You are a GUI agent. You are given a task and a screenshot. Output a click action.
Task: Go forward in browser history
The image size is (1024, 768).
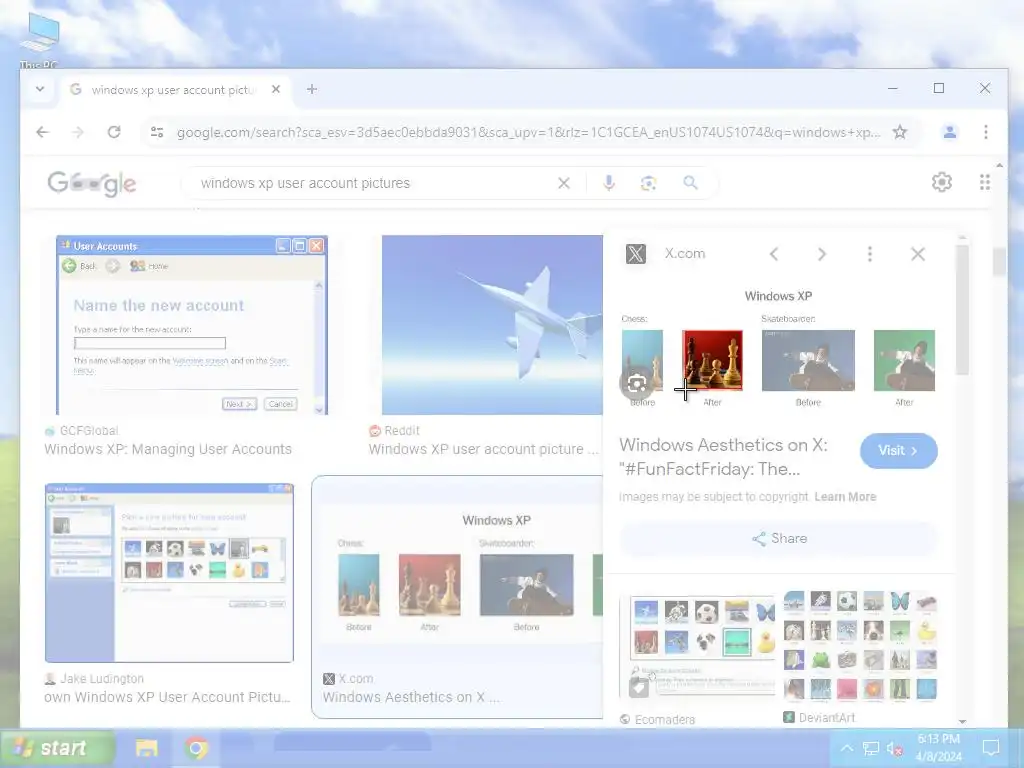(x=78, y=132)
